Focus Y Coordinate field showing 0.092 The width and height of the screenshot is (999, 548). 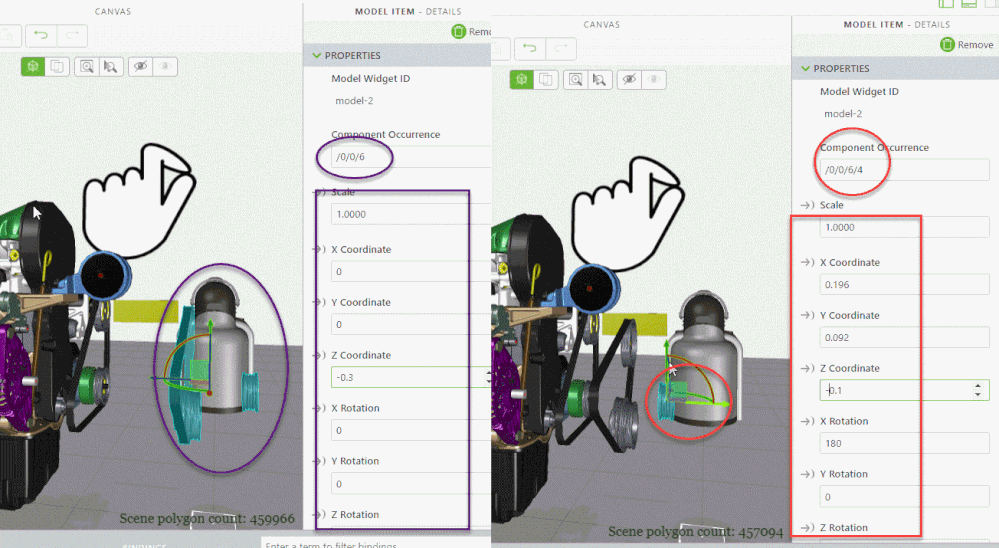(x=904, y=337)
